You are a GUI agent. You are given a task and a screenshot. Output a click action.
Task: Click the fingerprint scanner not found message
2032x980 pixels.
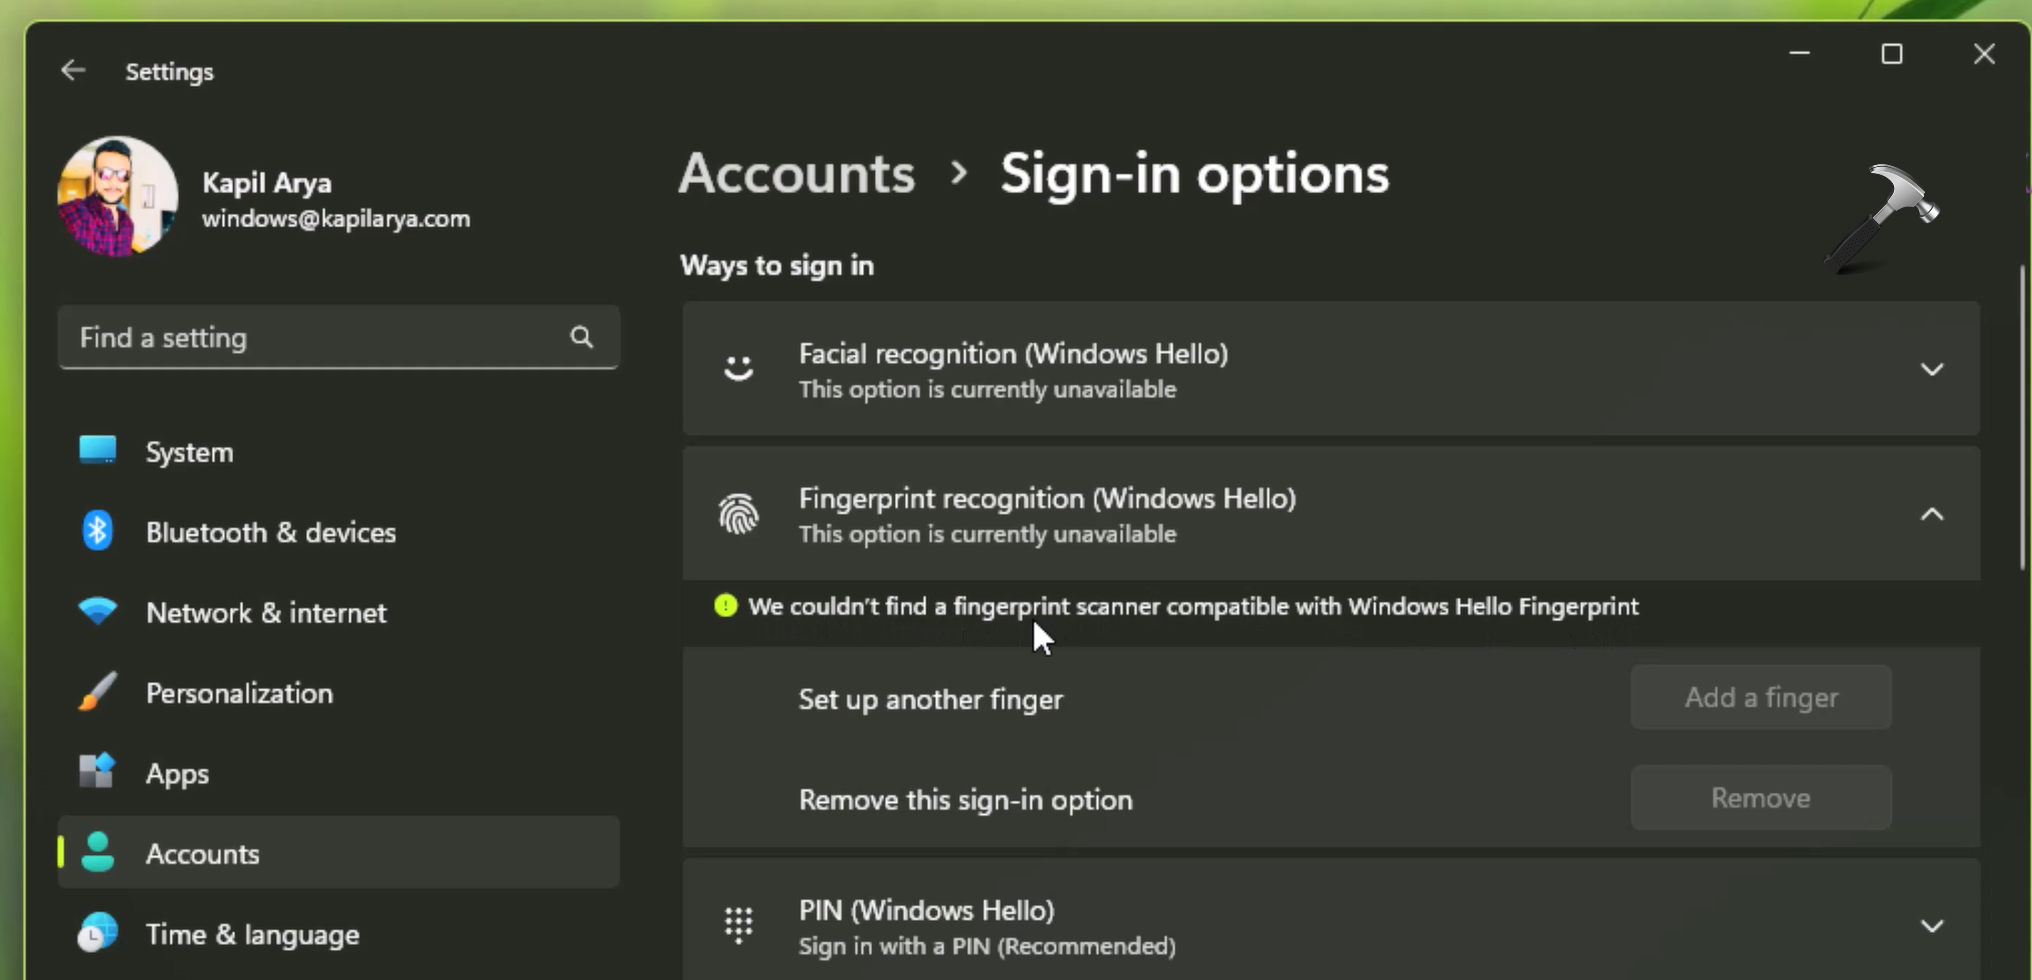tap(1194, 606)
